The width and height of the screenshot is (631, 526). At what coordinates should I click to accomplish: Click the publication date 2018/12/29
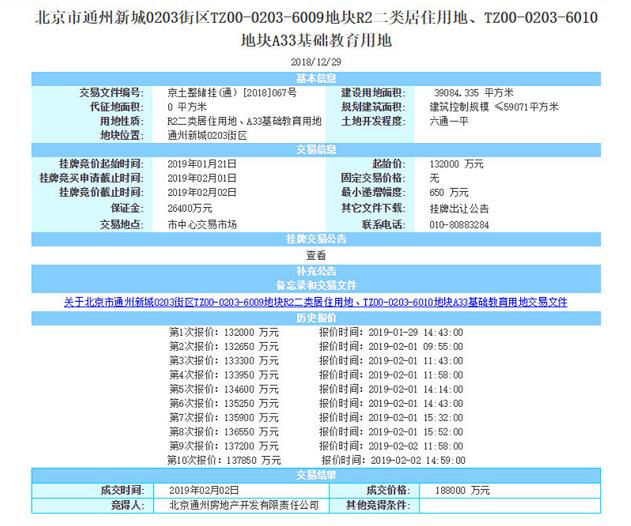pyautogui.click(x=316, y=62)
